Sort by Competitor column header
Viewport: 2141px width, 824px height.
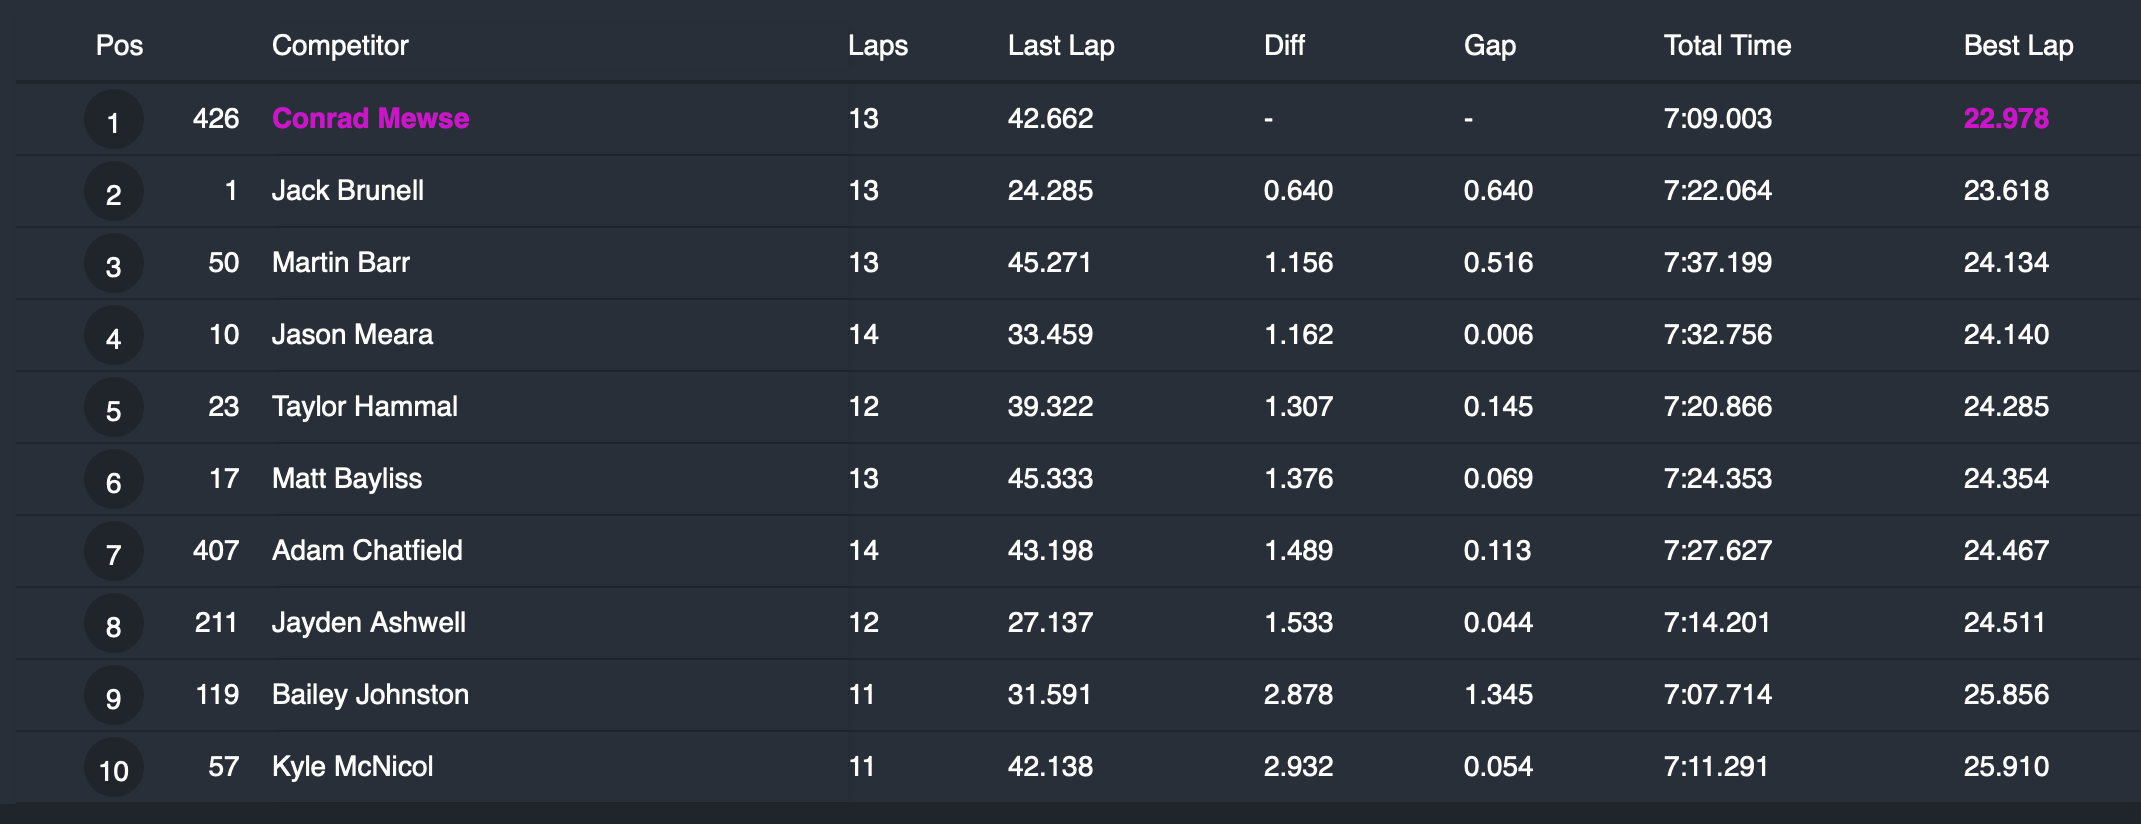[340, 45]
